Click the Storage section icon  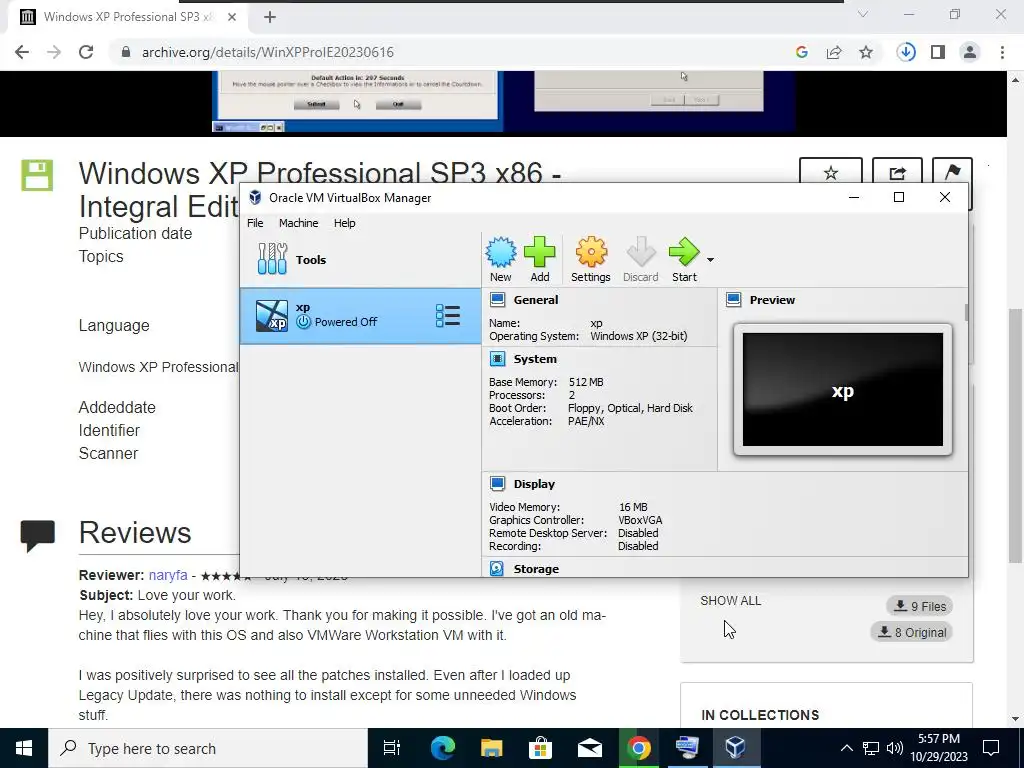coord(497,569)
